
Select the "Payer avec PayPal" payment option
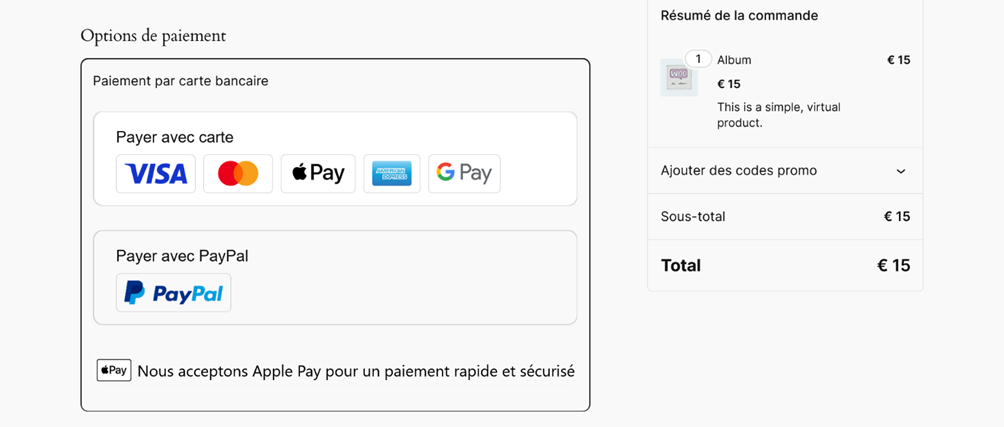(182, 256)
